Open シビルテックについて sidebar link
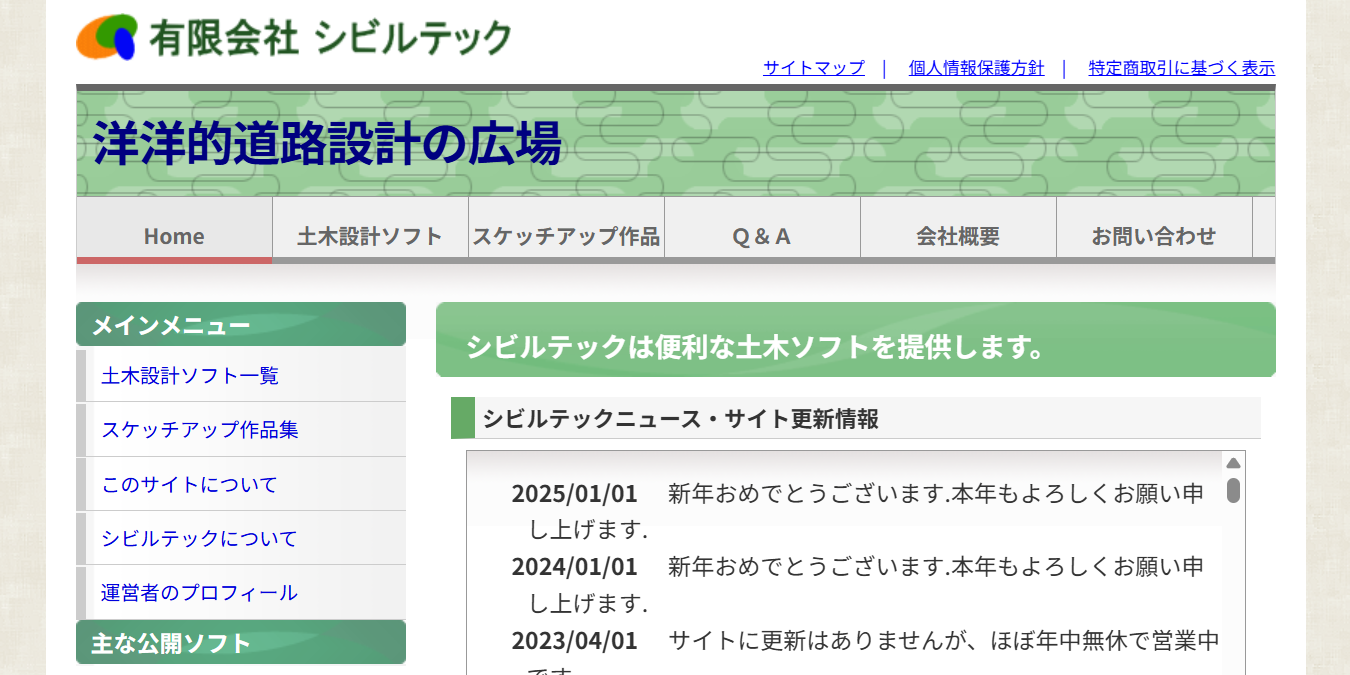This screenshot has width=1350, height=675. click(199, 539)
